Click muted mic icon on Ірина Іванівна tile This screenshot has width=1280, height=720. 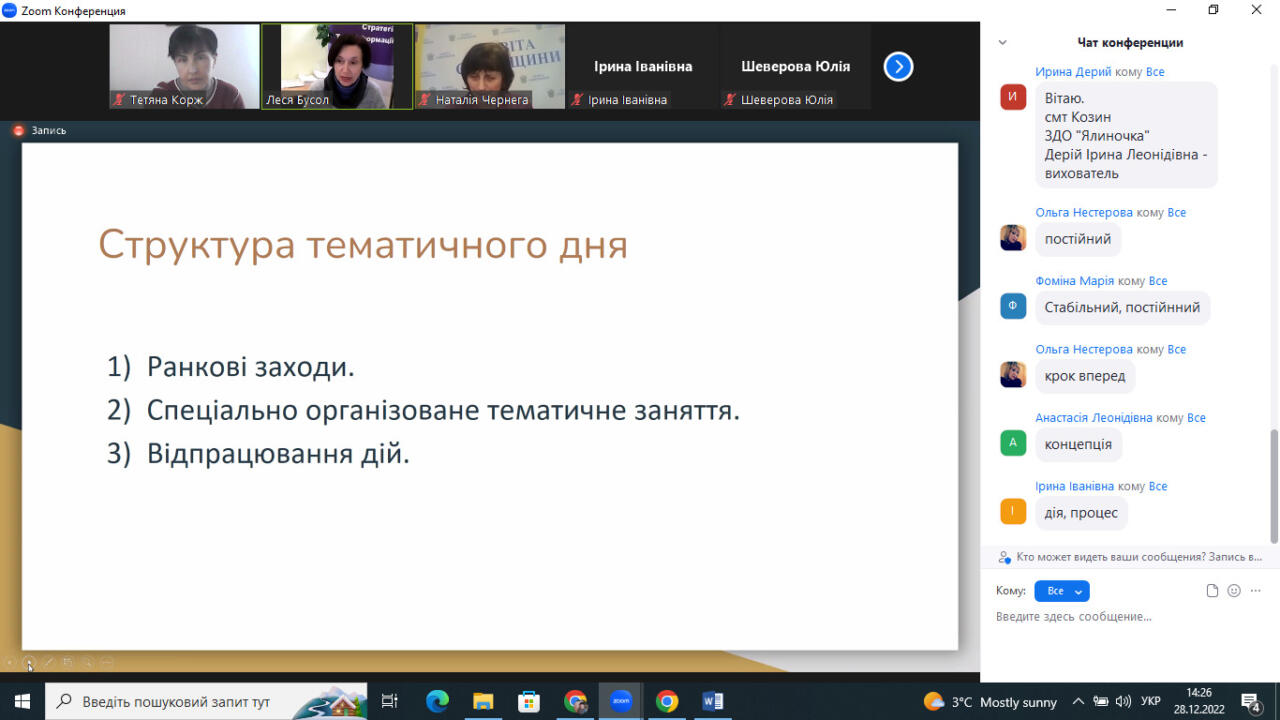577,100
